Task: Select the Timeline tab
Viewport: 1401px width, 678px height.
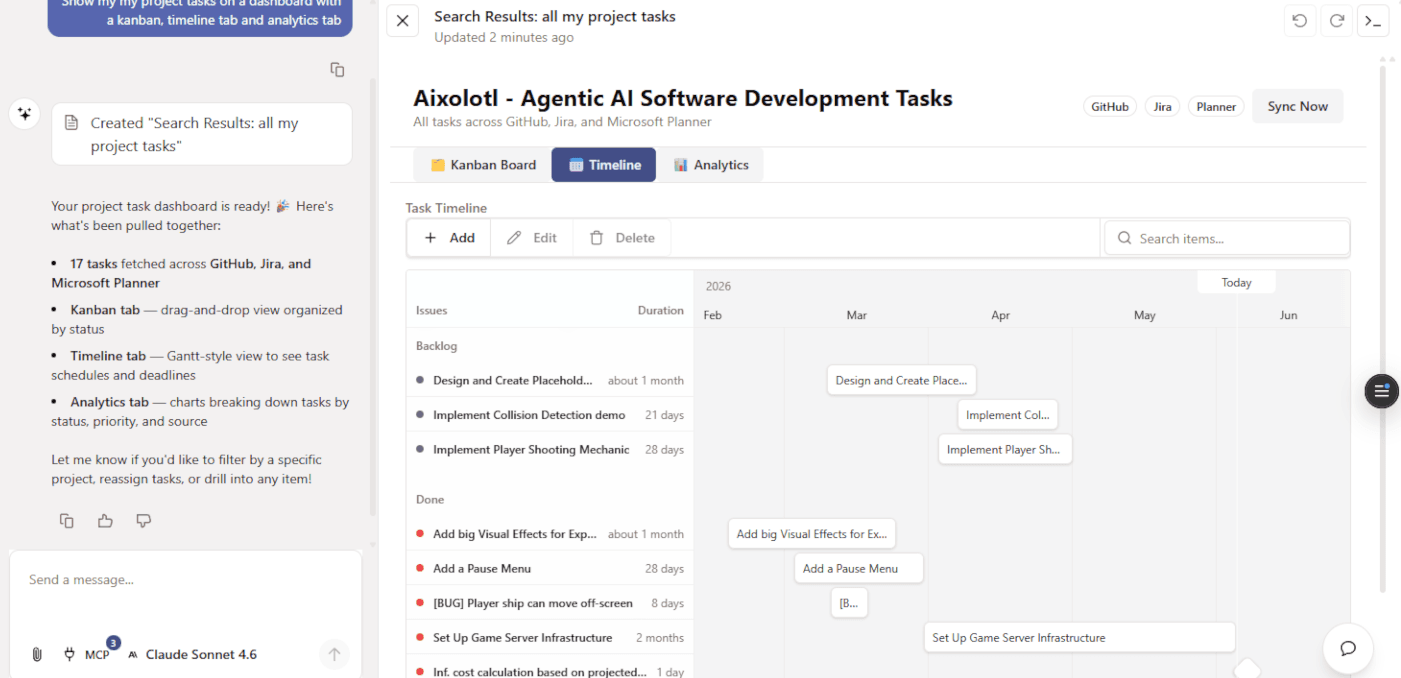Action: (x=604, y=165)
